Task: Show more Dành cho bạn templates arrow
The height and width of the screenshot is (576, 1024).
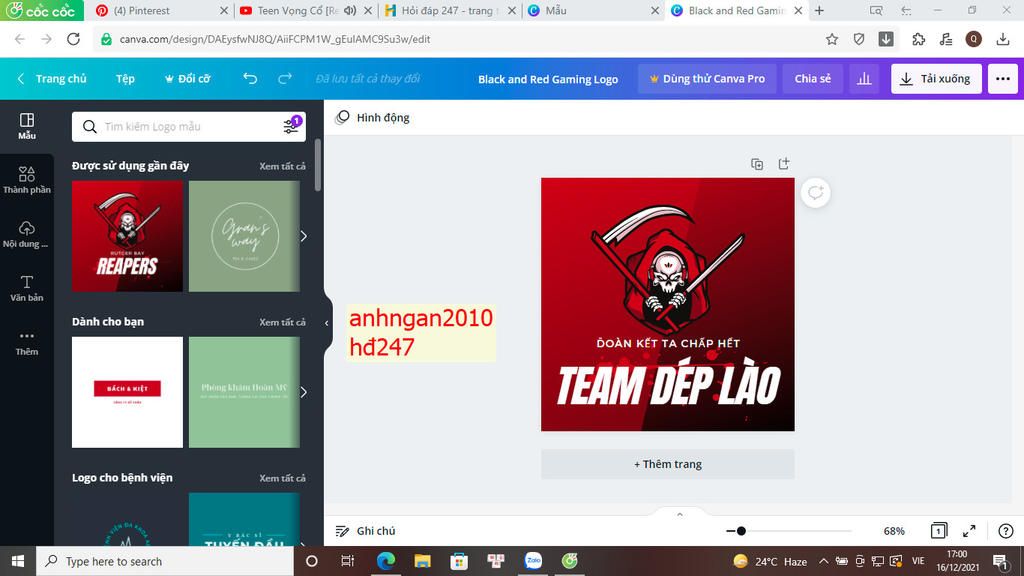Action: [304, 392]
